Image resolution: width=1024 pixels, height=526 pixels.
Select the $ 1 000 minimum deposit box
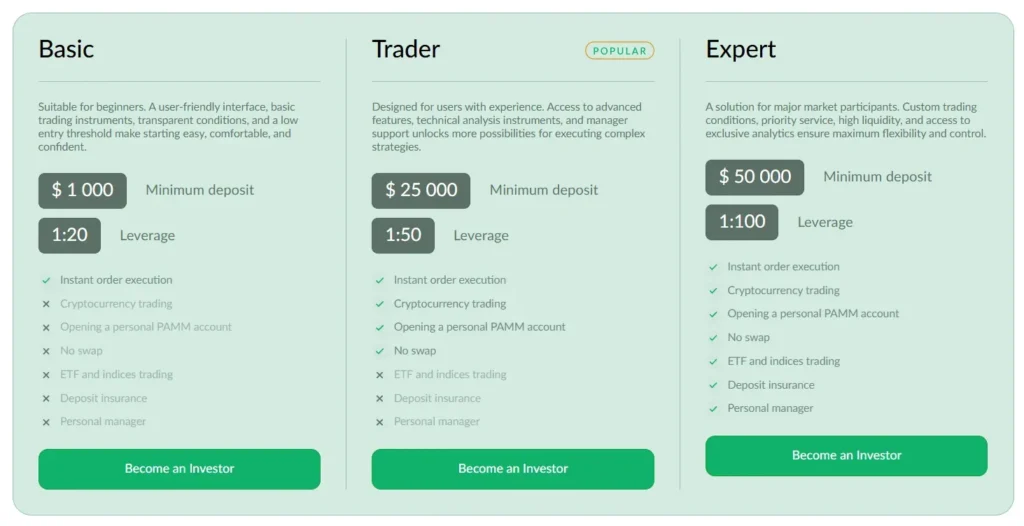(x=83, y=191)
